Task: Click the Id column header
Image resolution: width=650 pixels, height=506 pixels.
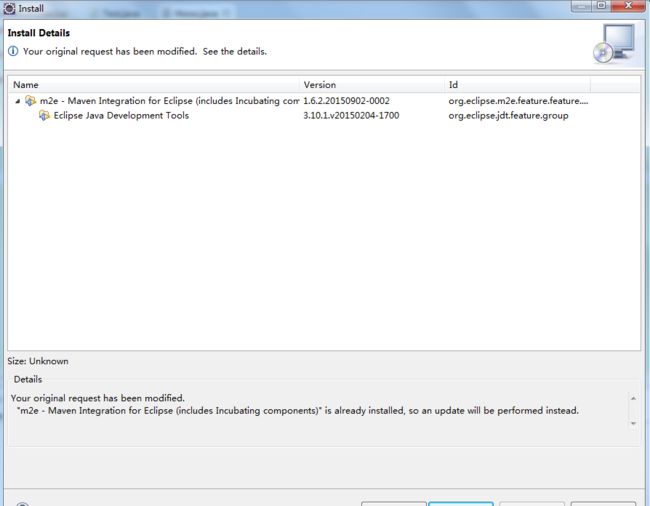Action: point(517,85)
